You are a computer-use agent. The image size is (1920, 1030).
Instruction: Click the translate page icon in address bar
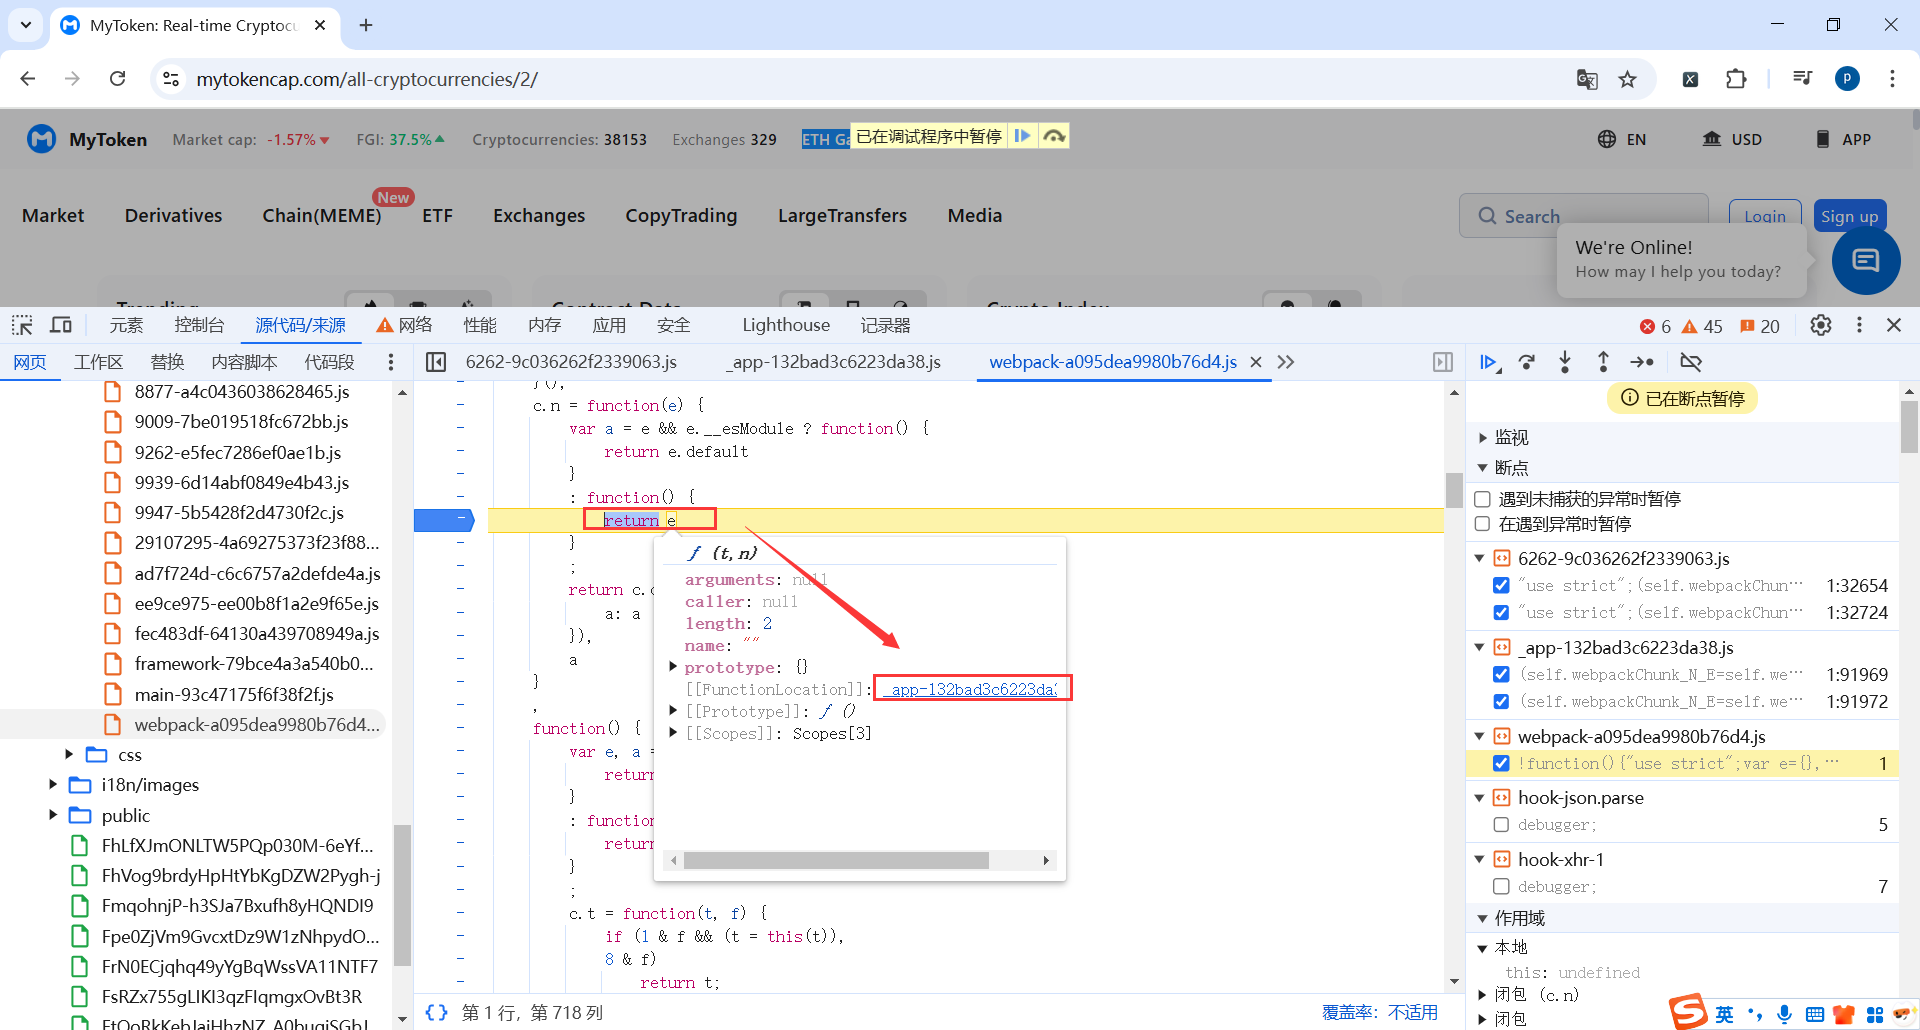click(x=1587, y=79)
